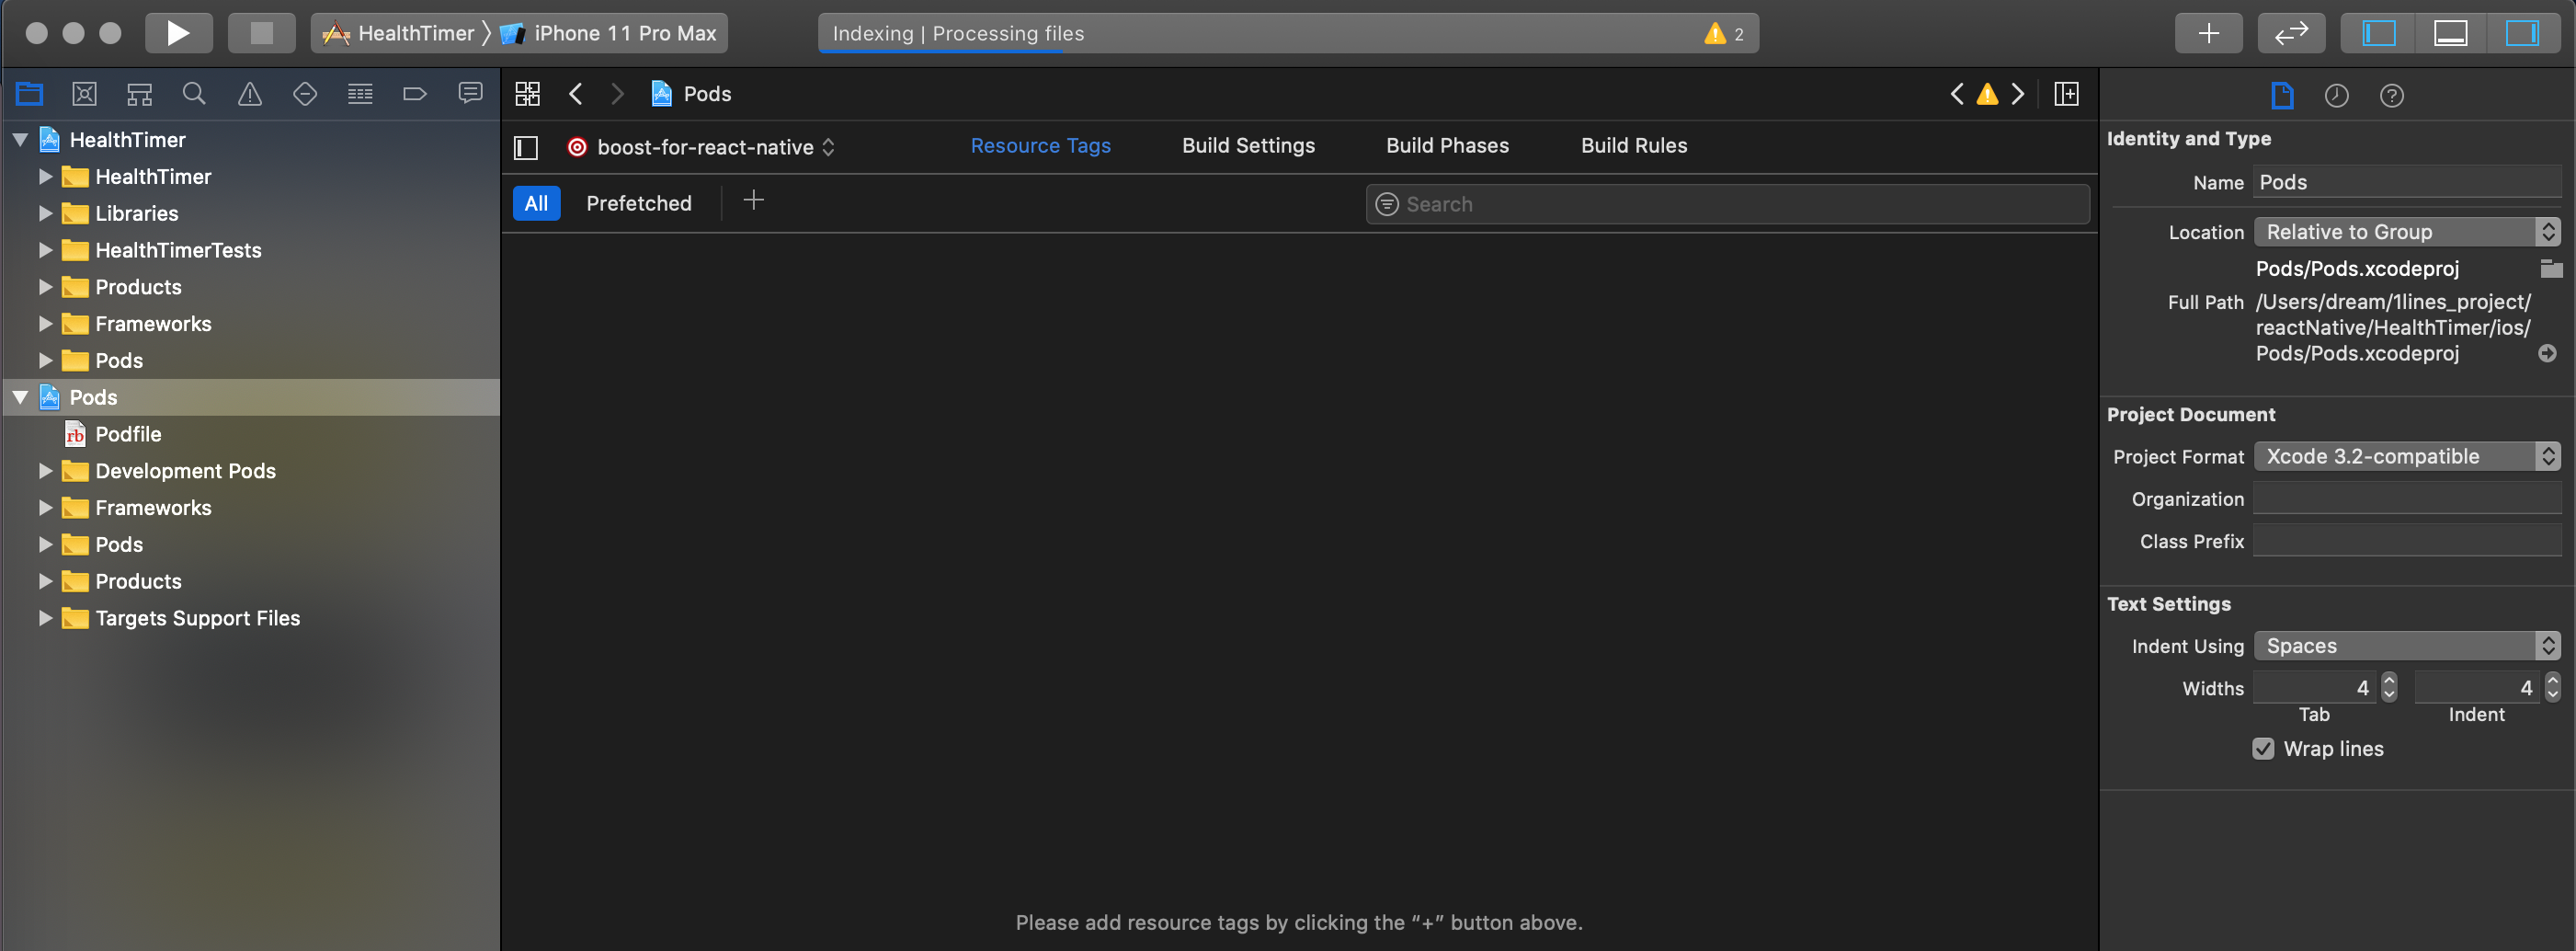The height and width of the screenshot is (951, 2576).
Task: Expand the Development Pods folder
Action: (x=45, y=471)
